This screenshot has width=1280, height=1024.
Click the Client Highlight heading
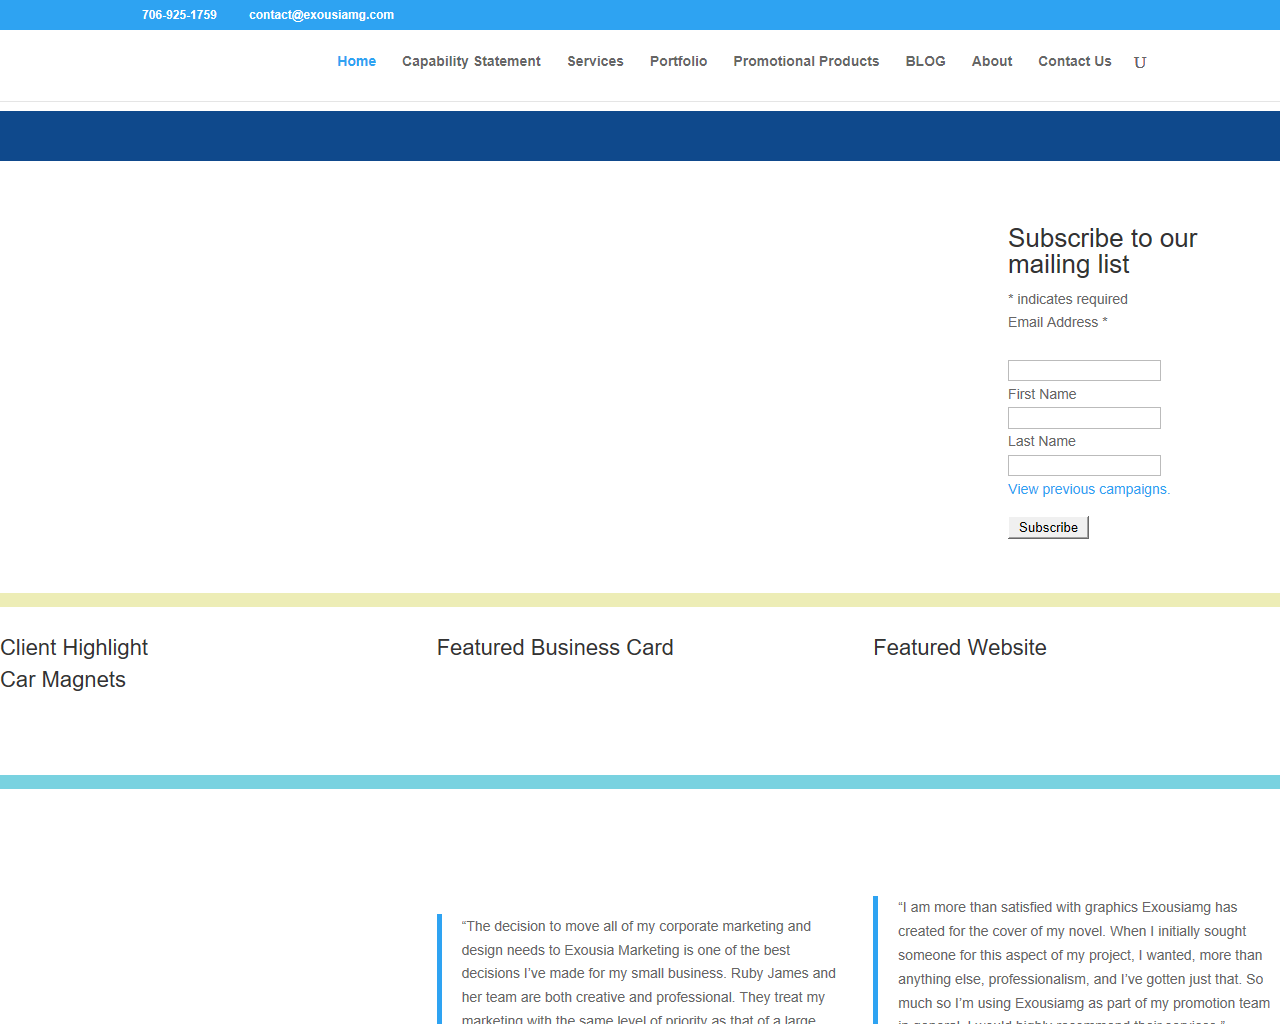74,648
